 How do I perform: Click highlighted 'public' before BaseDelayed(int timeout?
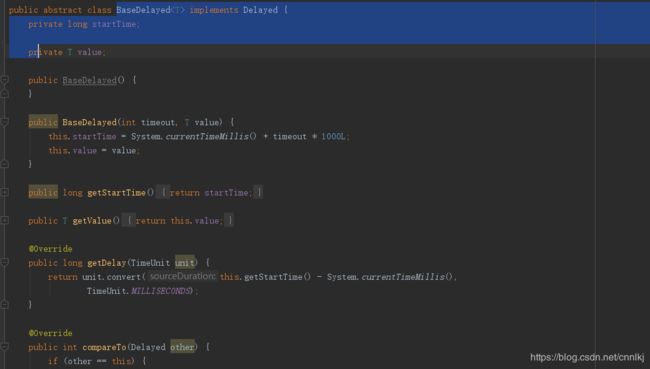click(43, 122)
